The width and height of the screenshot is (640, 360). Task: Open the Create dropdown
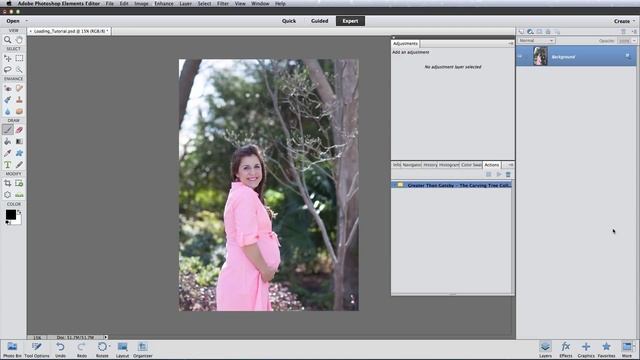click(624, 21)
